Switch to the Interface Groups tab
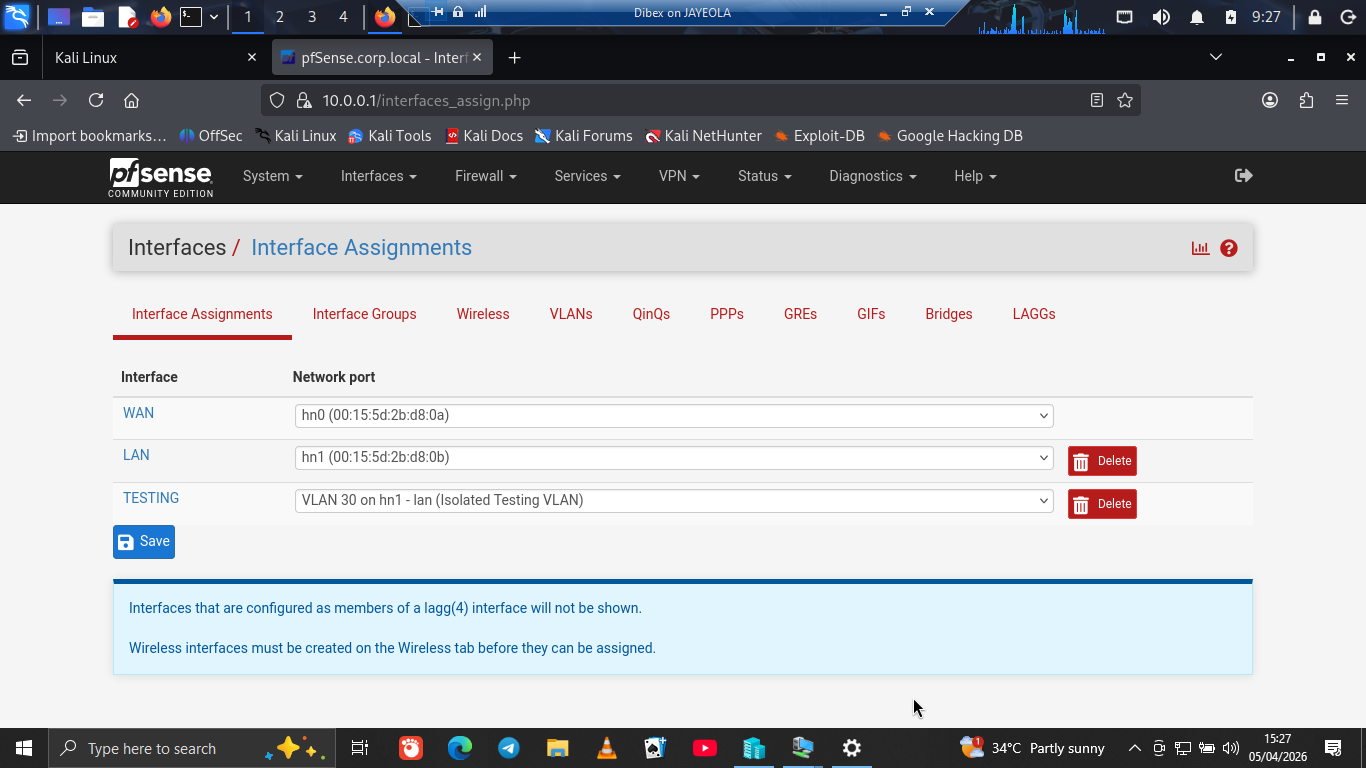1366x768 pixels. pos(364,314)
